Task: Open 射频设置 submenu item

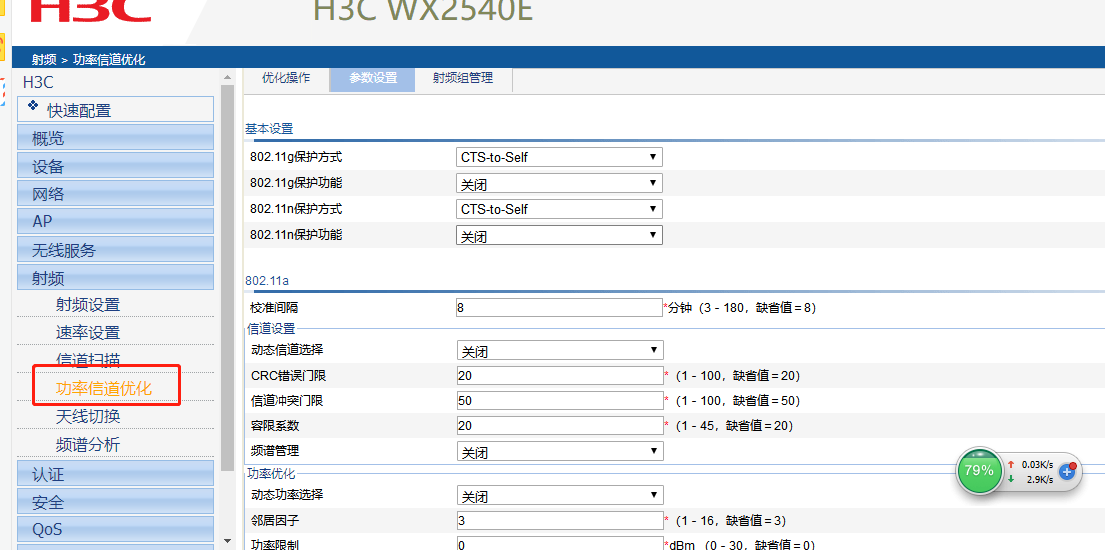Action: pyautogui.click(x=87, y=305)
